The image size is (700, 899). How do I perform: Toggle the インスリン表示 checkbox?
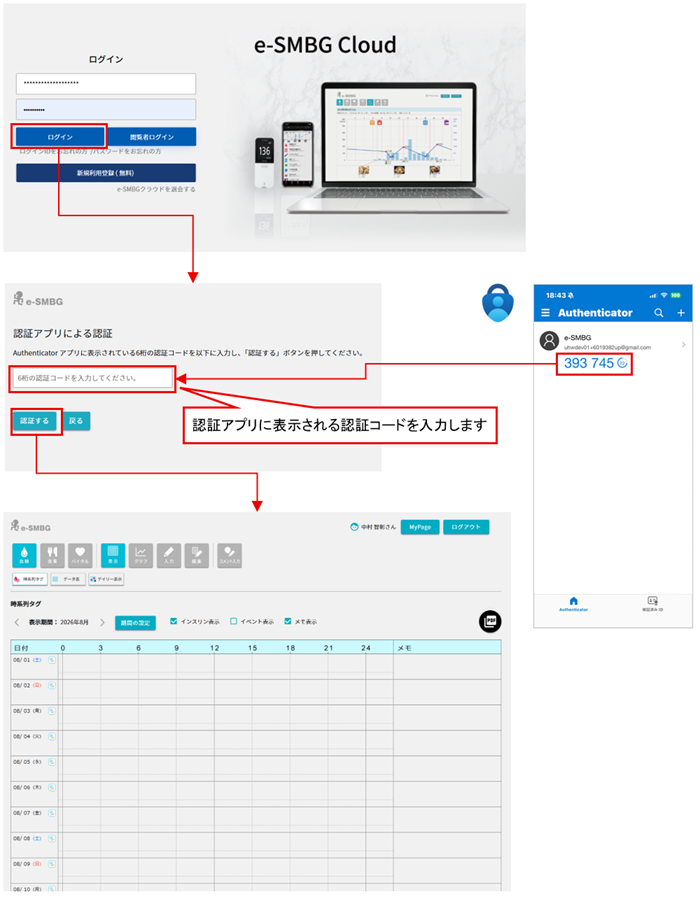[174, 621]
